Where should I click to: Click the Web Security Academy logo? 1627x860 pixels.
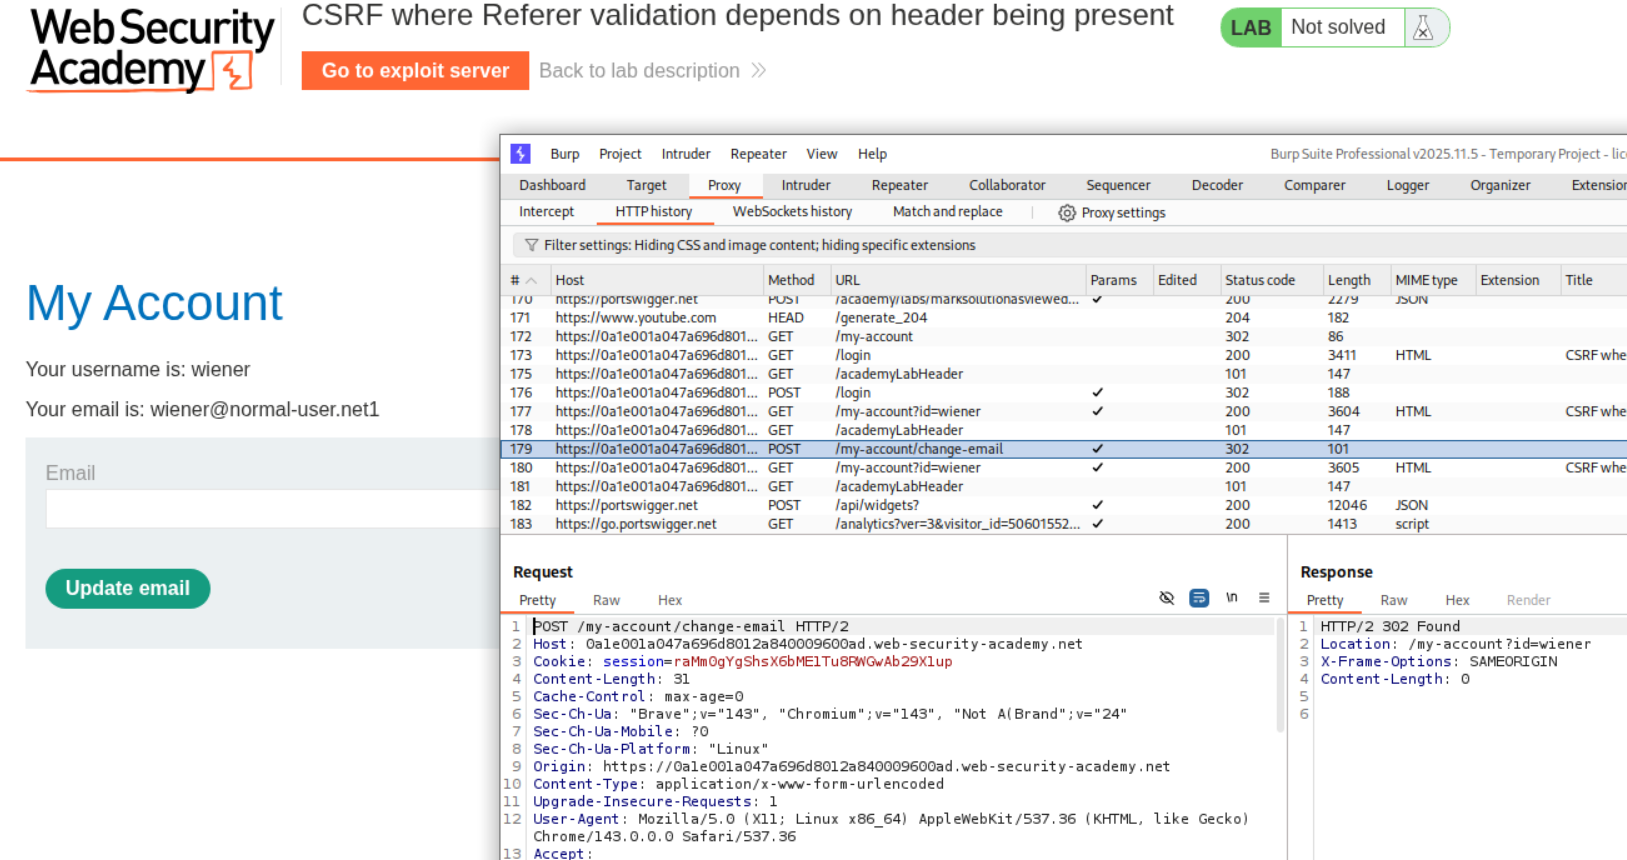pos(151,50)
